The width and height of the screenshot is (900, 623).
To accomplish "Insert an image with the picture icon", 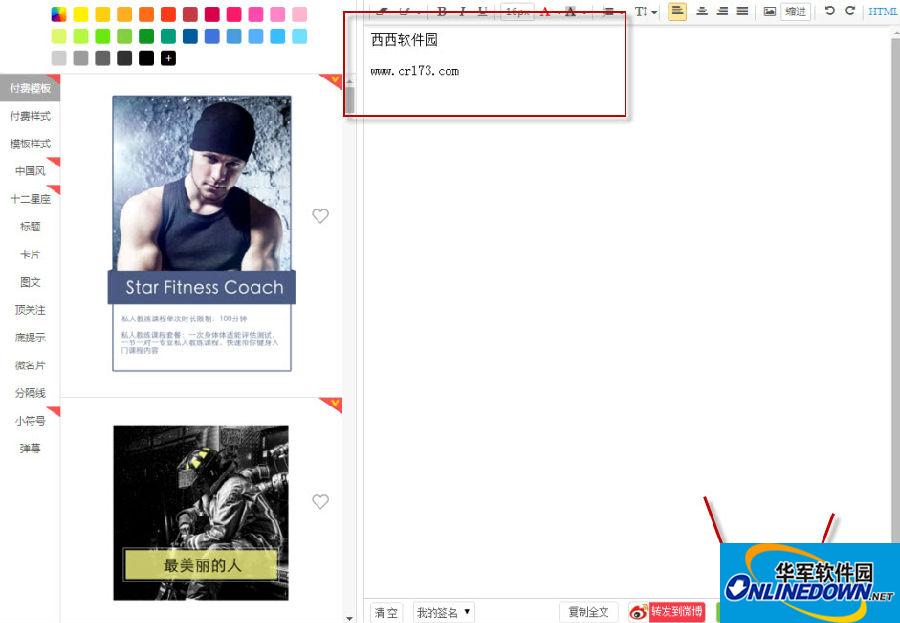I will click(770, 11).
